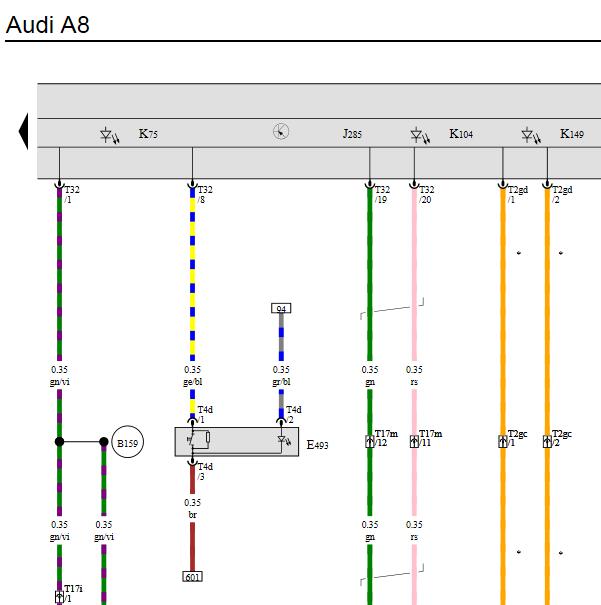Click the T4d/3 pin label
Viewport: 601px width, 605px height.
click(205, 471)
